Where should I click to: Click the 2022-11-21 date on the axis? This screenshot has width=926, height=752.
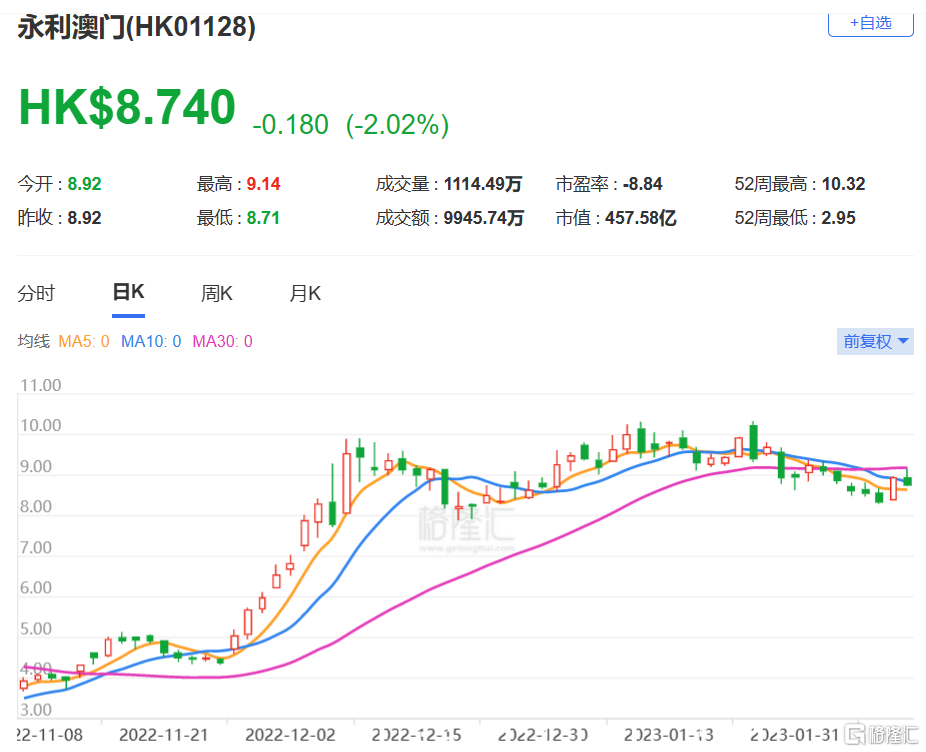click(165, 735)
